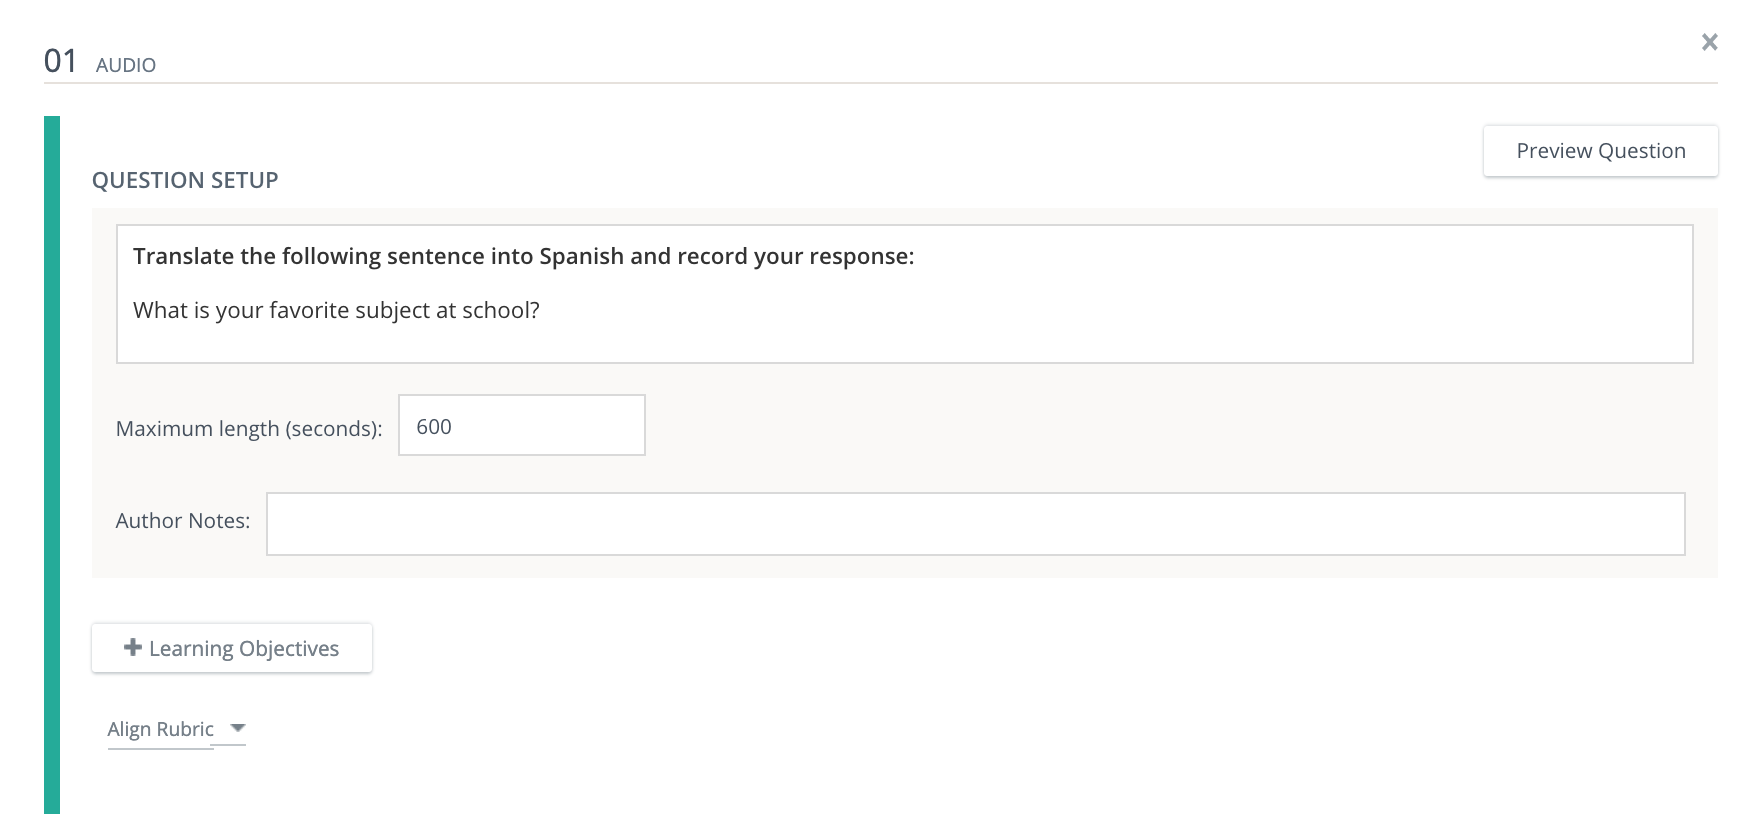Click the 600 value to edit it
Image resolution: width=1756 pixels, height=832 pixels.
coord(436,426)
